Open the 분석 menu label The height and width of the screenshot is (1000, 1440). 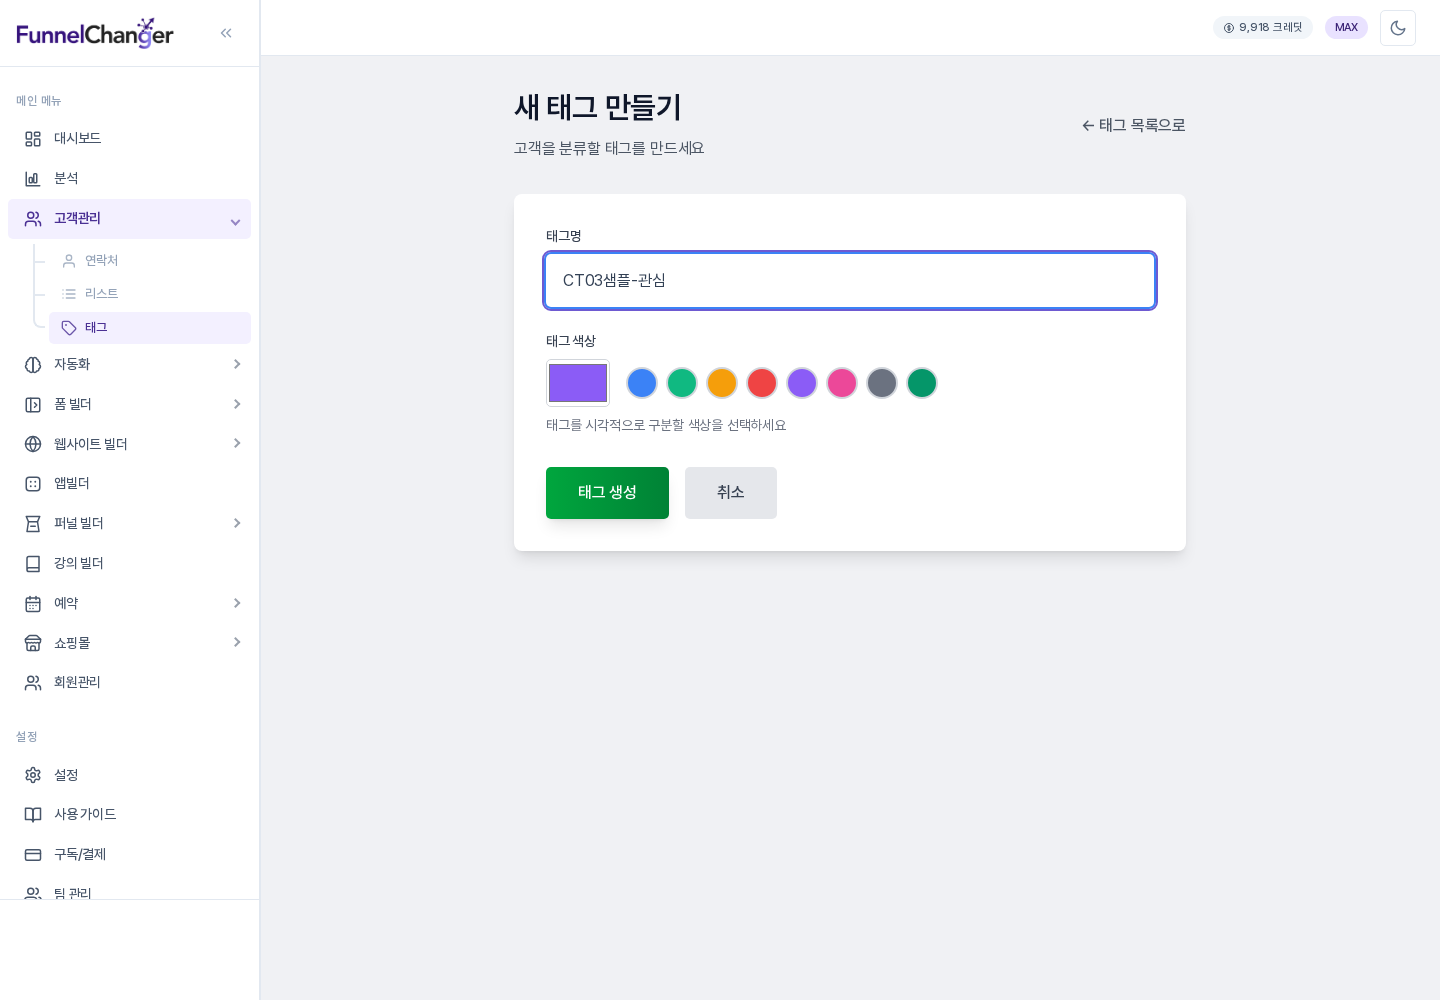[x=66, y=178]
